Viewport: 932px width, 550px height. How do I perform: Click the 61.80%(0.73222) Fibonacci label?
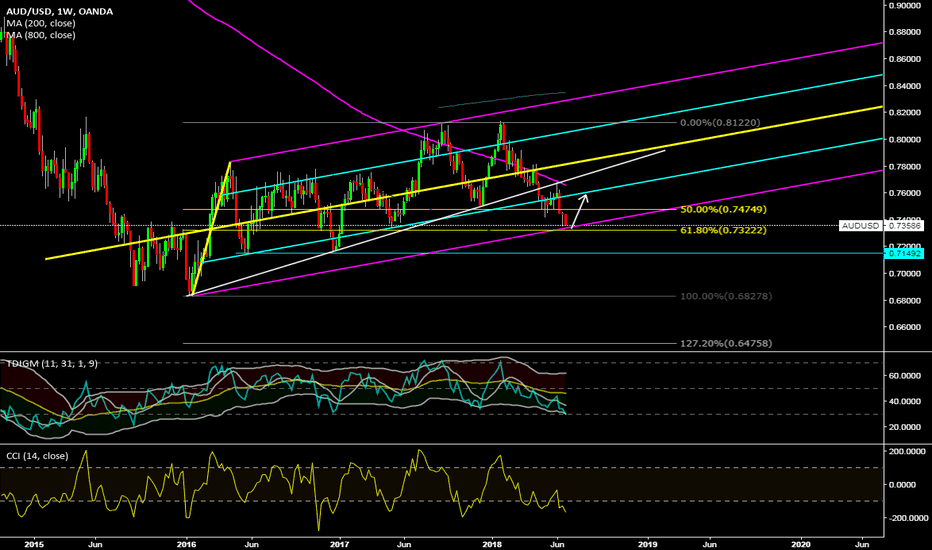pyautogui.click(x=723, y=230)
